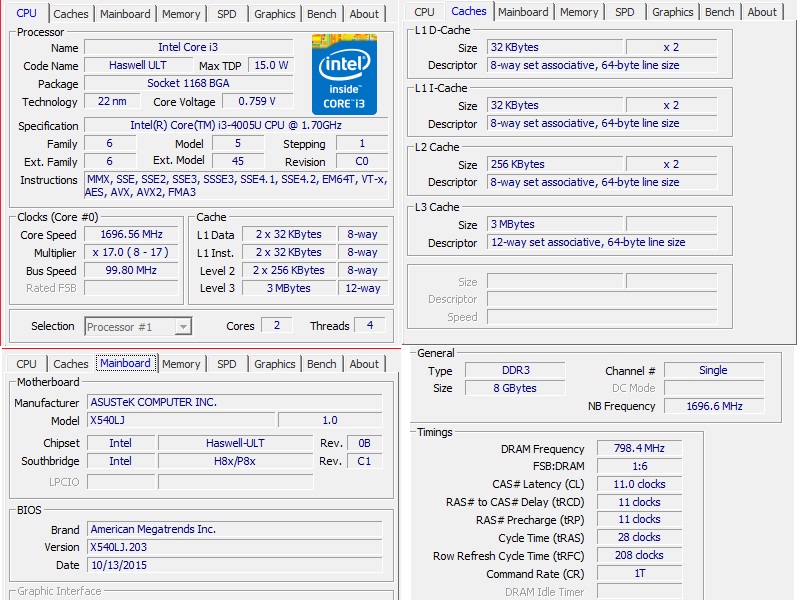Open the Processor #1 selection dropdown
Screen dimensions: 800x600
click(x=138, y=327)
